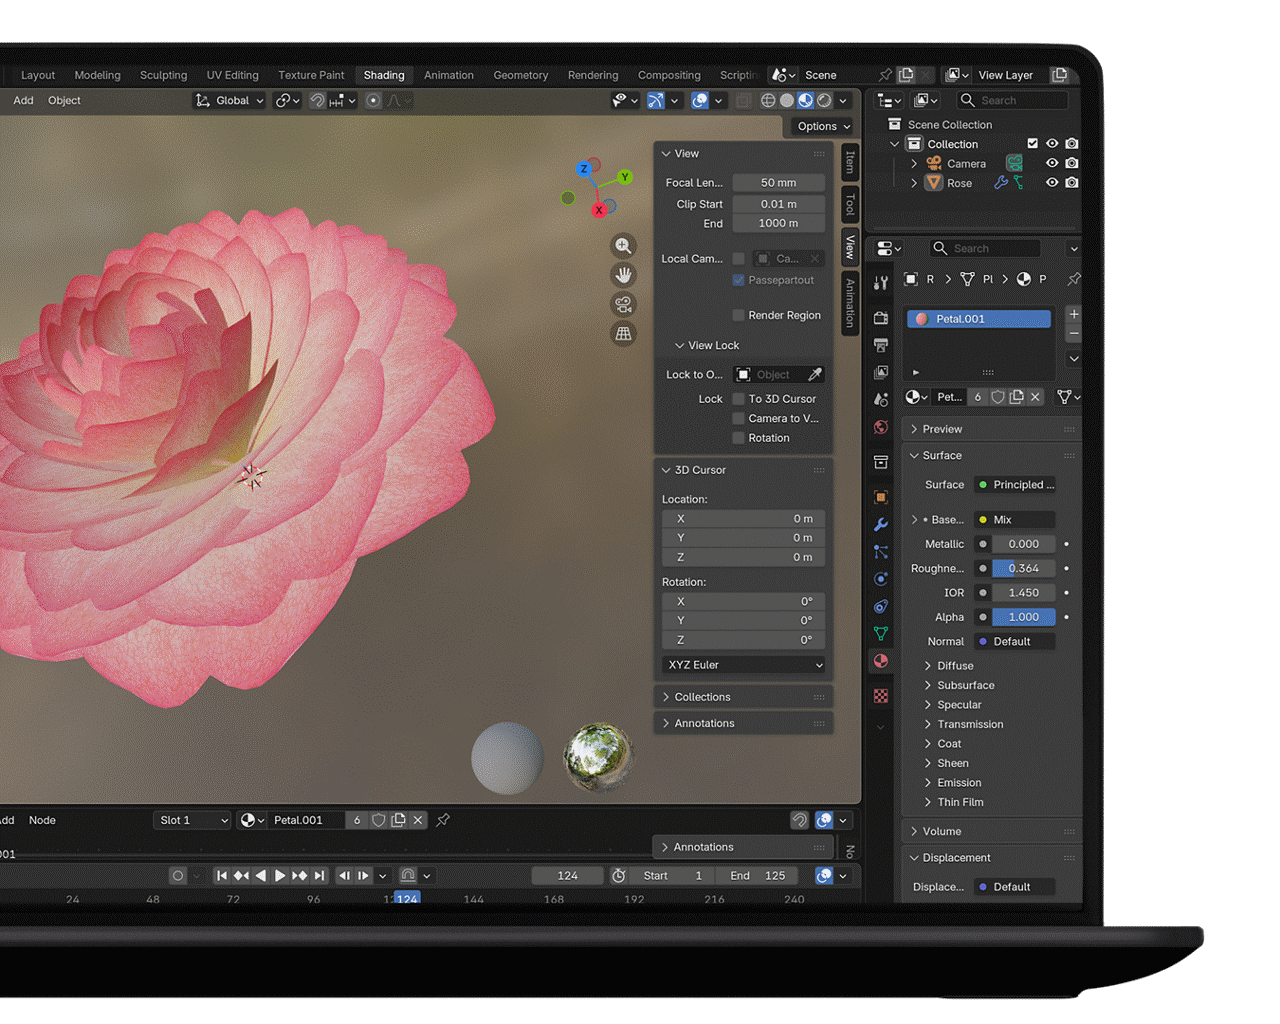
Task: Open the Material properties tab icon
Action: pos(881,660)
